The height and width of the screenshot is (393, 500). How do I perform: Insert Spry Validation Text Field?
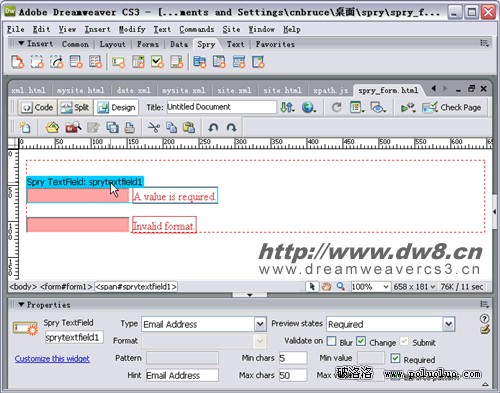(118, 62)
